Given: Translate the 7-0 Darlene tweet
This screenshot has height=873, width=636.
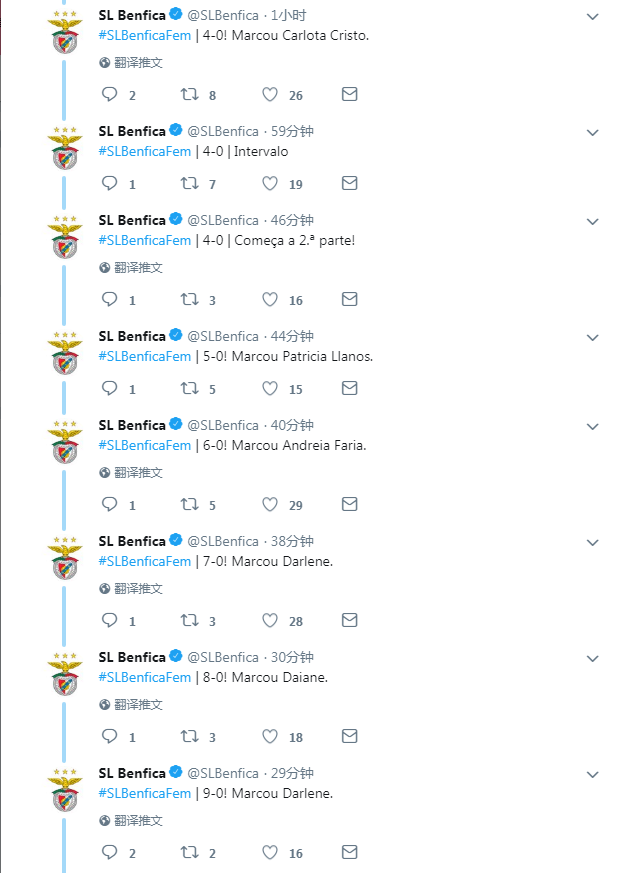Looking at the screenshot, I should pos(131,588).
